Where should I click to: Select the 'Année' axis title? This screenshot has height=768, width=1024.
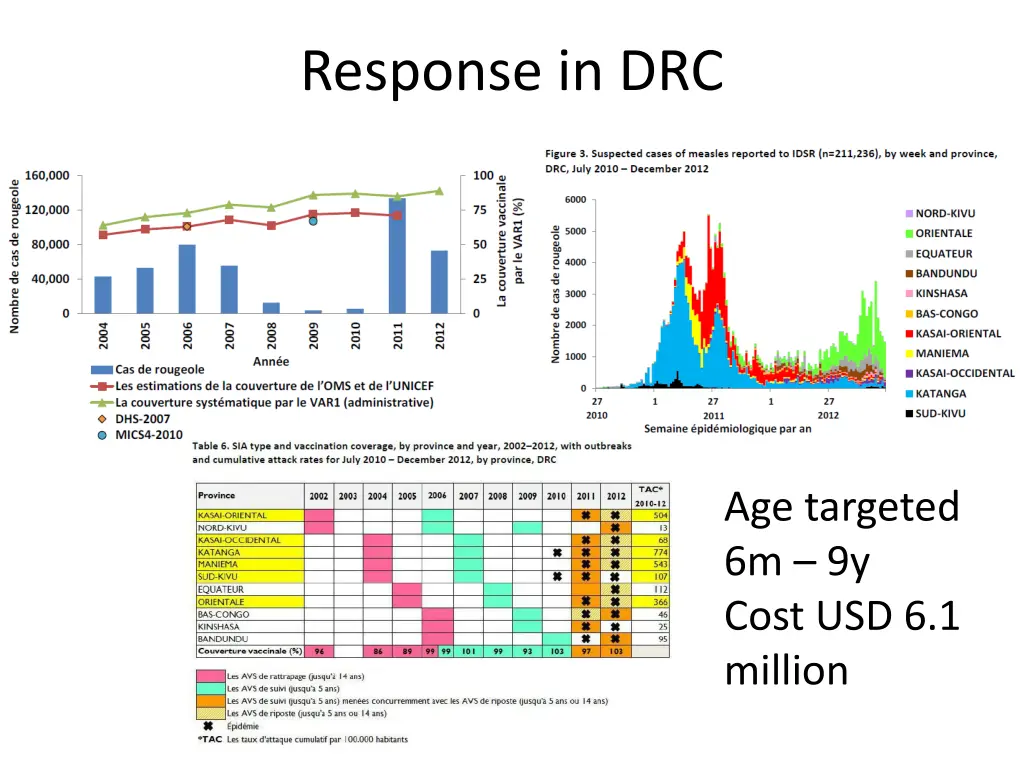pos(270,361)
